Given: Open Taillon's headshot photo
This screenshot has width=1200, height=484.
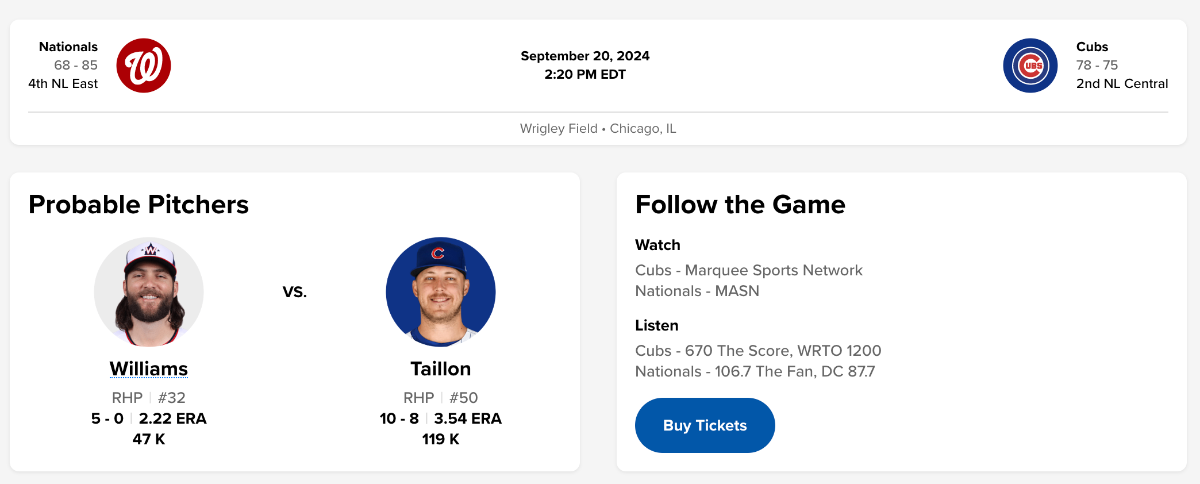Looking at the screenshot, I should [x=440, y=292].
